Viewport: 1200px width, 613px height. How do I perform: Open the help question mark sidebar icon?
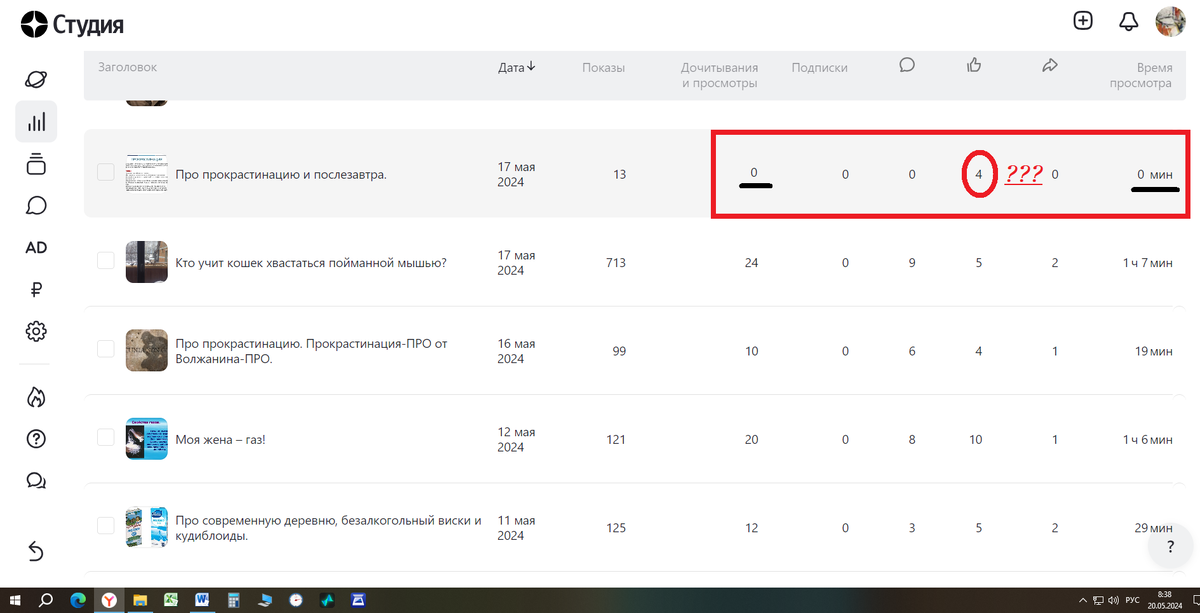pos(36,439)
